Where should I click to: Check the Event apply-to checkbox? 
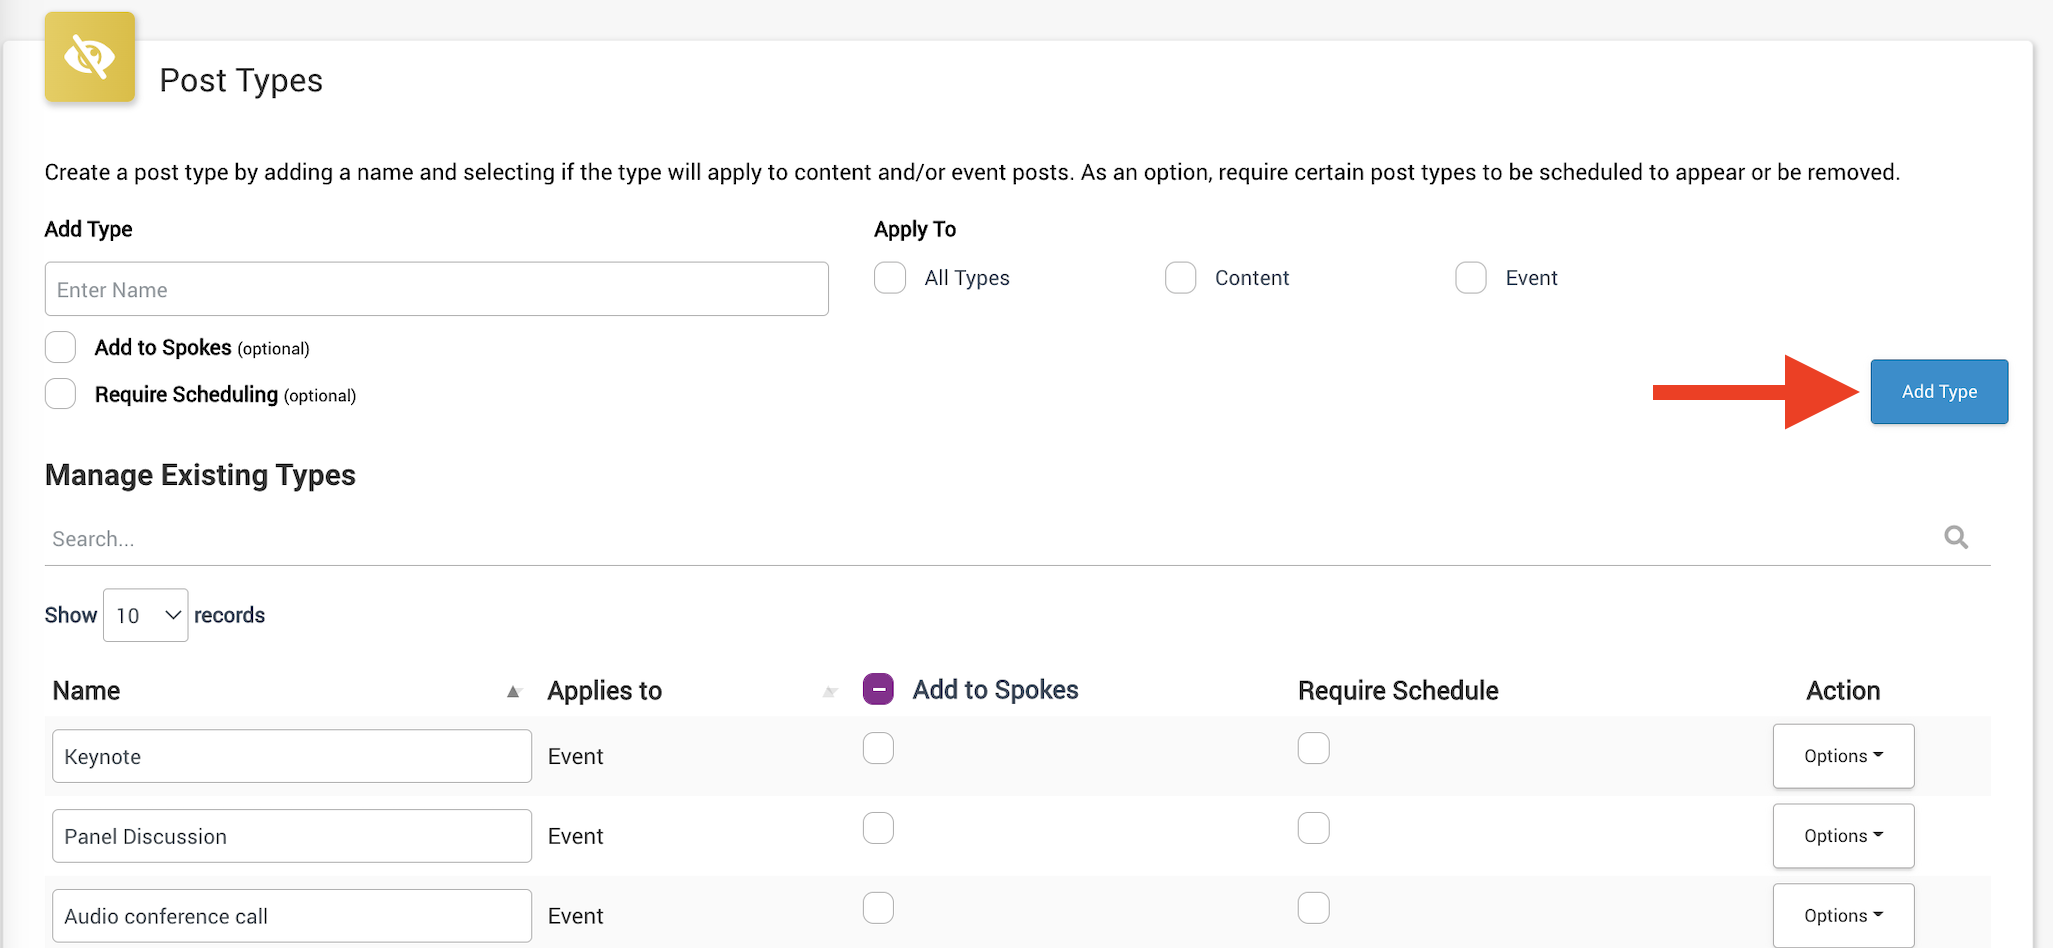tap(1471, 278)
